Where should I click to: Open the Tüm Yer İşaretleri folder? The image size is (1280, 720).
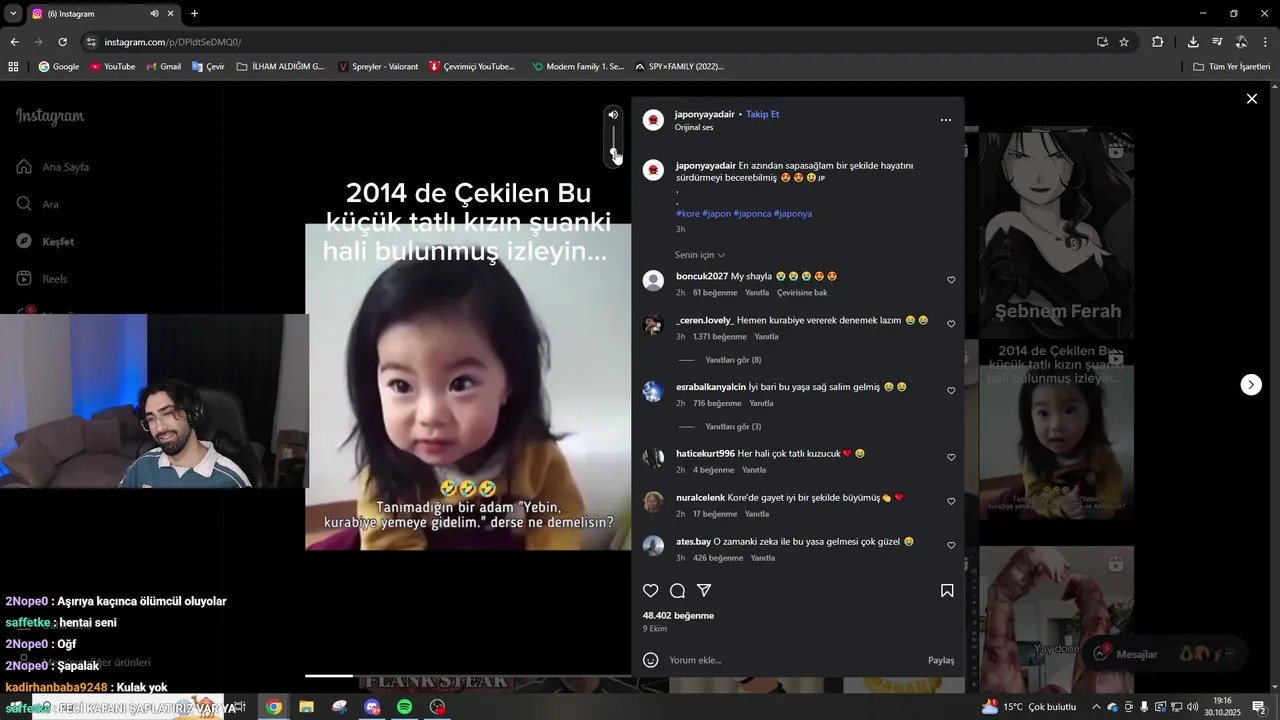click(1232, 67)
